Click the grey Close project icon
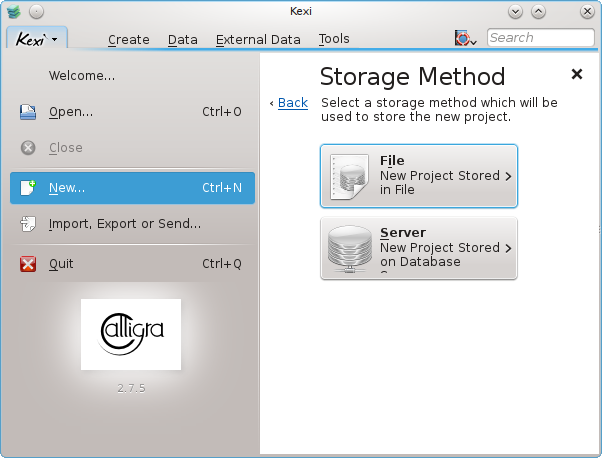Image resolution: width=602 pixels, height=458 pixels. (29, 148)
